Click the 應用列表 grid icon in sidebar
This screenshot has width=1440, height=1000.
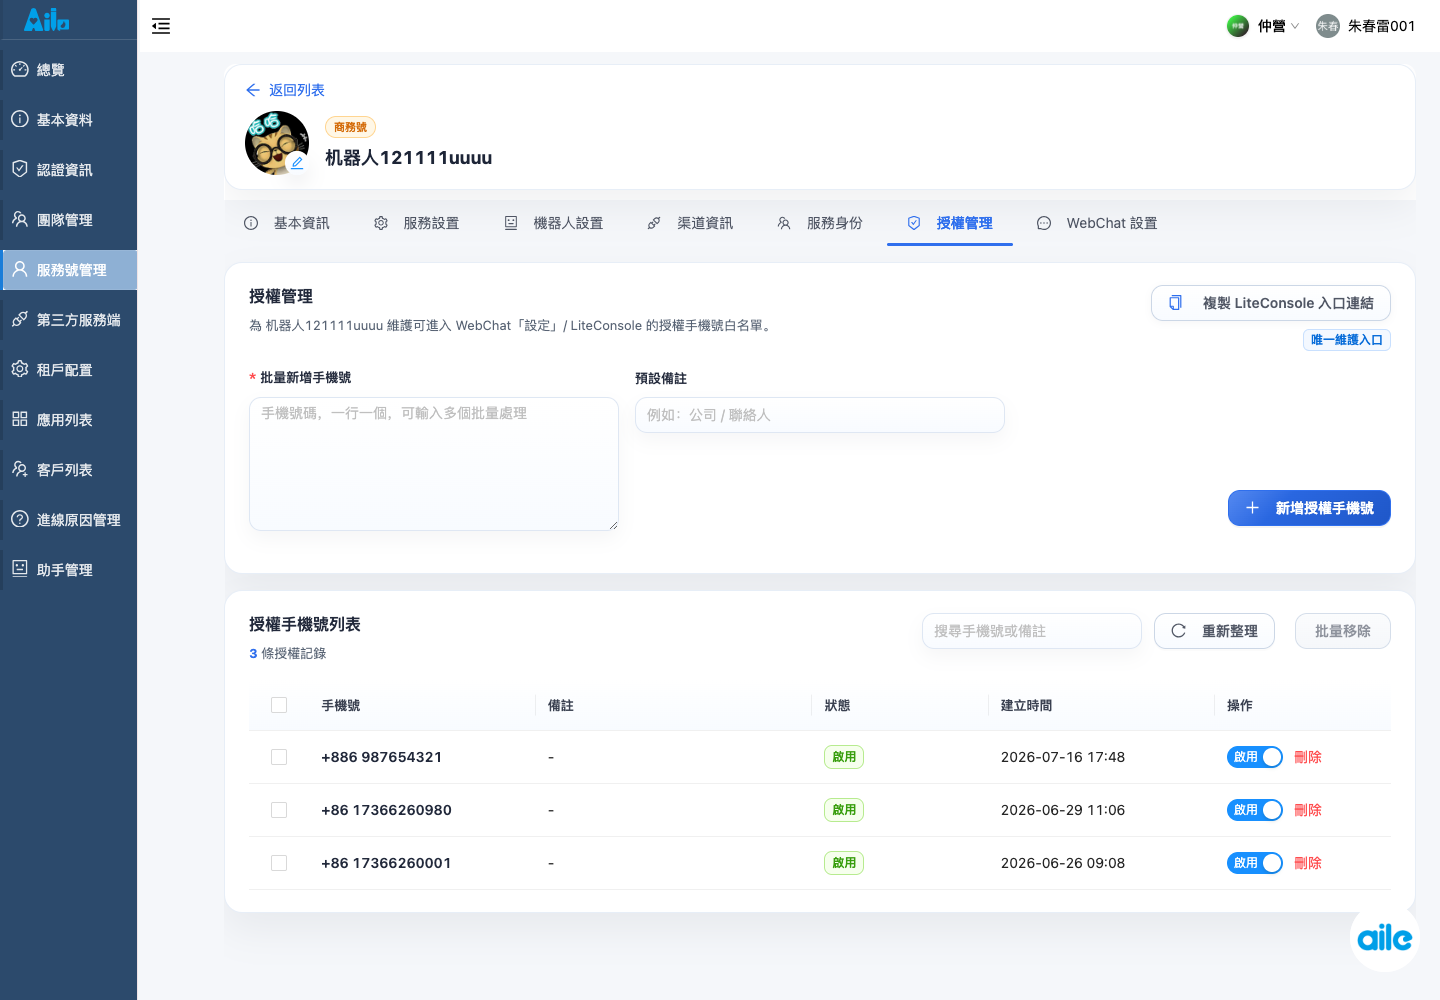[20, 419]
